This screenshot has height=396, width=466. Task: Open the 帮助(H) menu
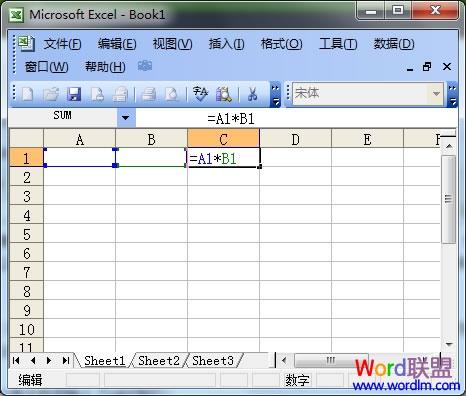pyautogui.click(x=105, y=67)
